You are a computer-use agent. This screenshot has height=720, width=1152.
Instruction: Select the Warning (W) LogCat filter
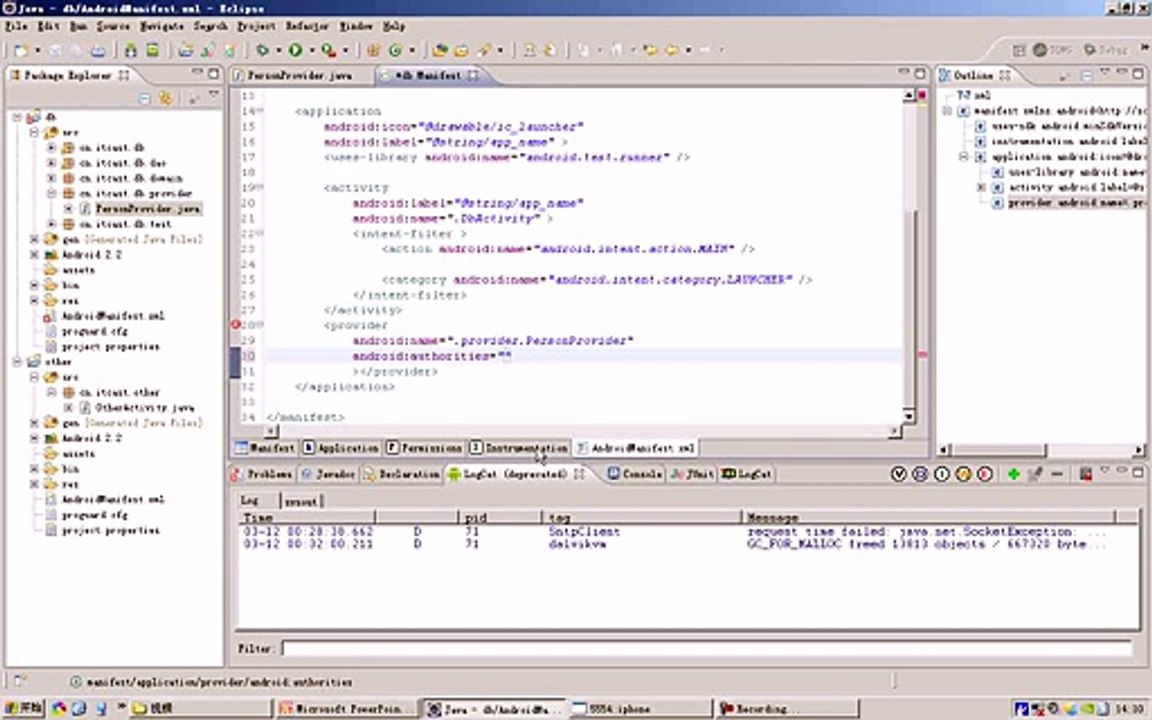pos(963,474)
